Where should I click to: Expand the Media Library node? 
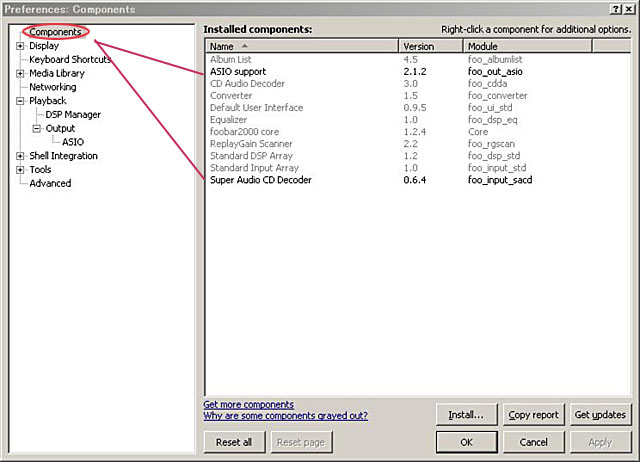pyautogui.click(x=20, y=74)
